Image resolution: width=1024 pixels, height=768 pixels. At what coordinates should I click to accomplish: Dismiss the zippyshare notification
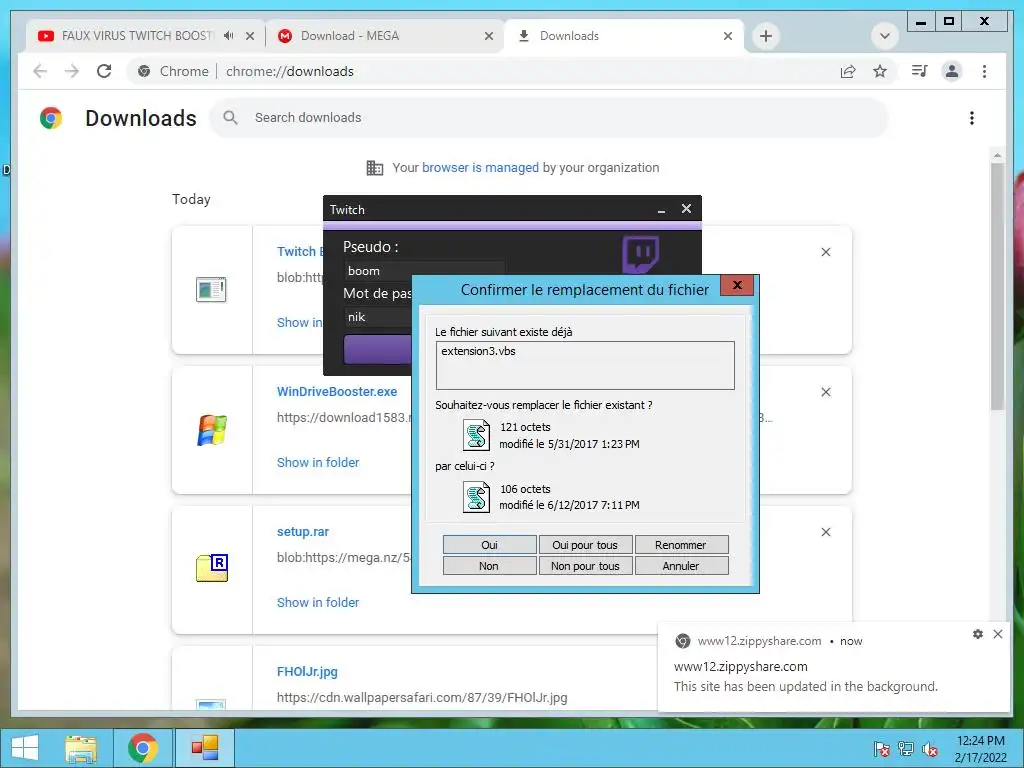tap(998, 634)
